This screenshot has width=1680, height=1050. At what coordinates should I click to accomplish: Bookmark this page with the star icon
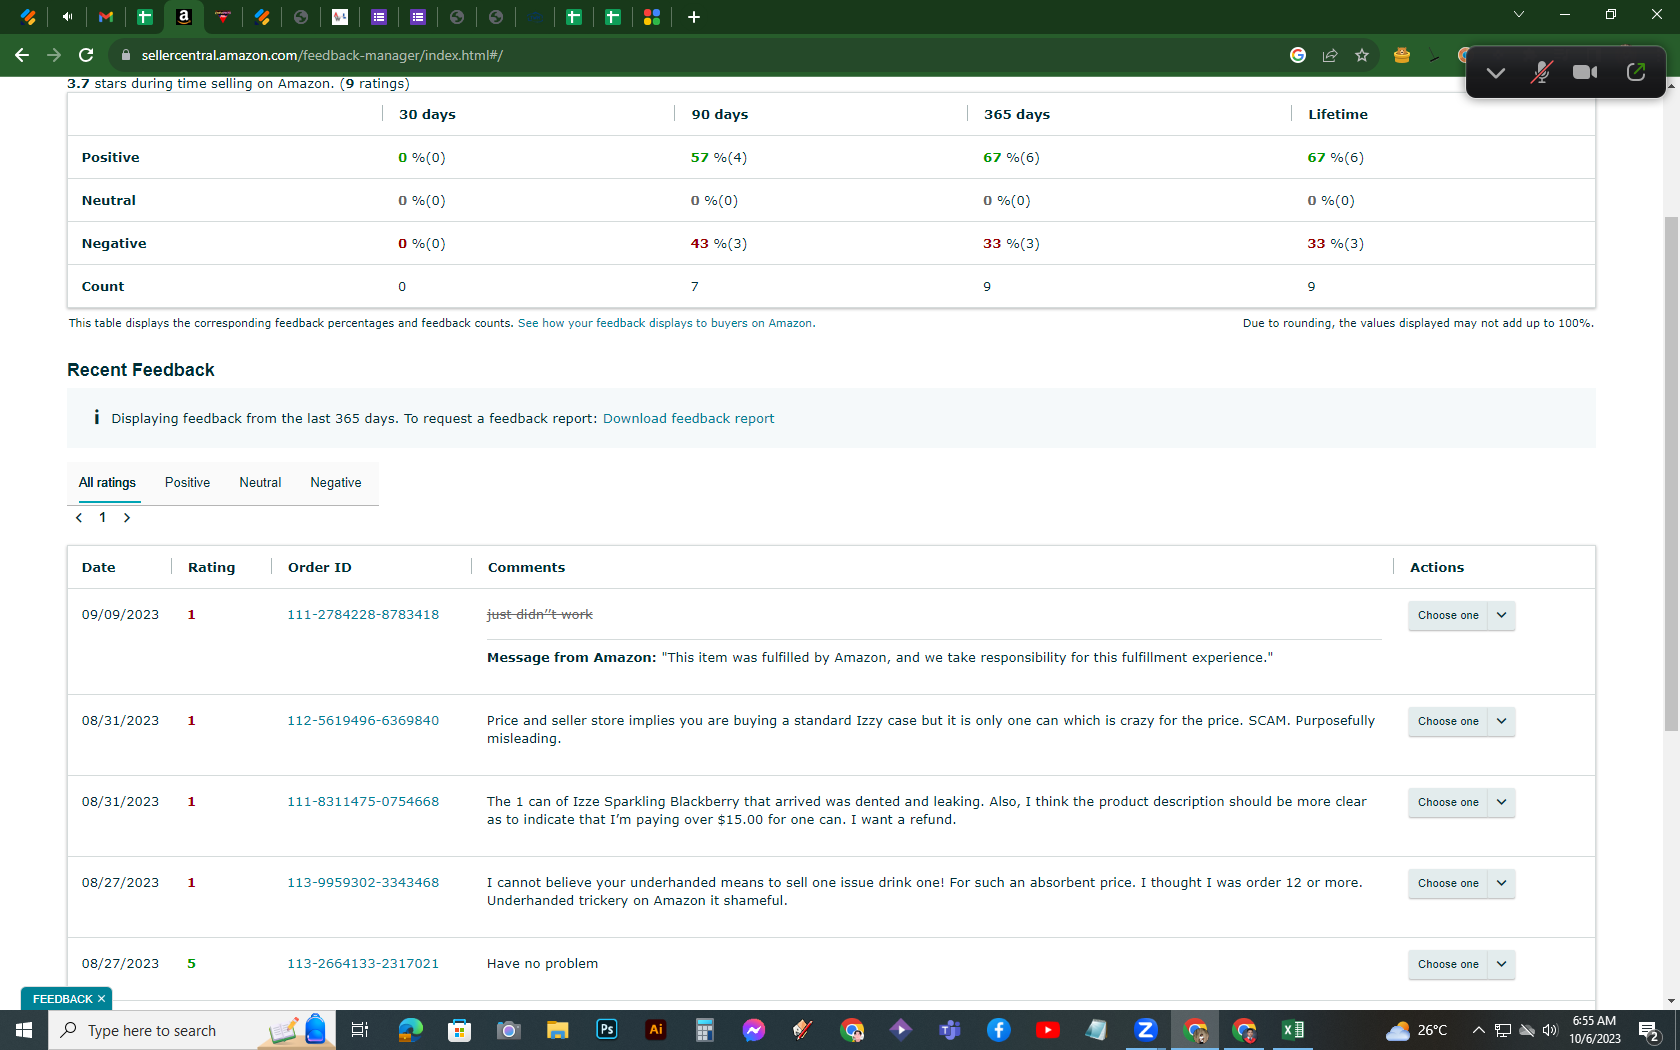[x=1362, y=55]
